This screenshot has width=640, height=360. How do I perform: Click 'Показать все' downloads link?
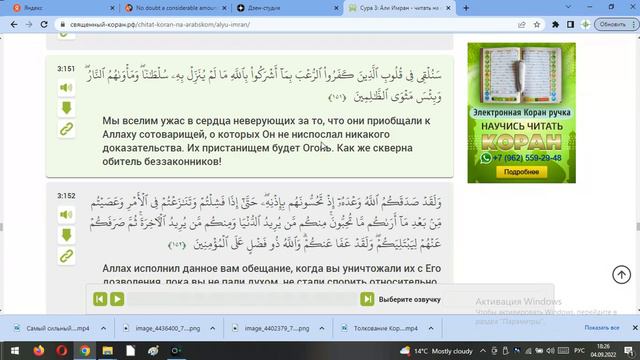pyautogui.click(x=602, y=328)
